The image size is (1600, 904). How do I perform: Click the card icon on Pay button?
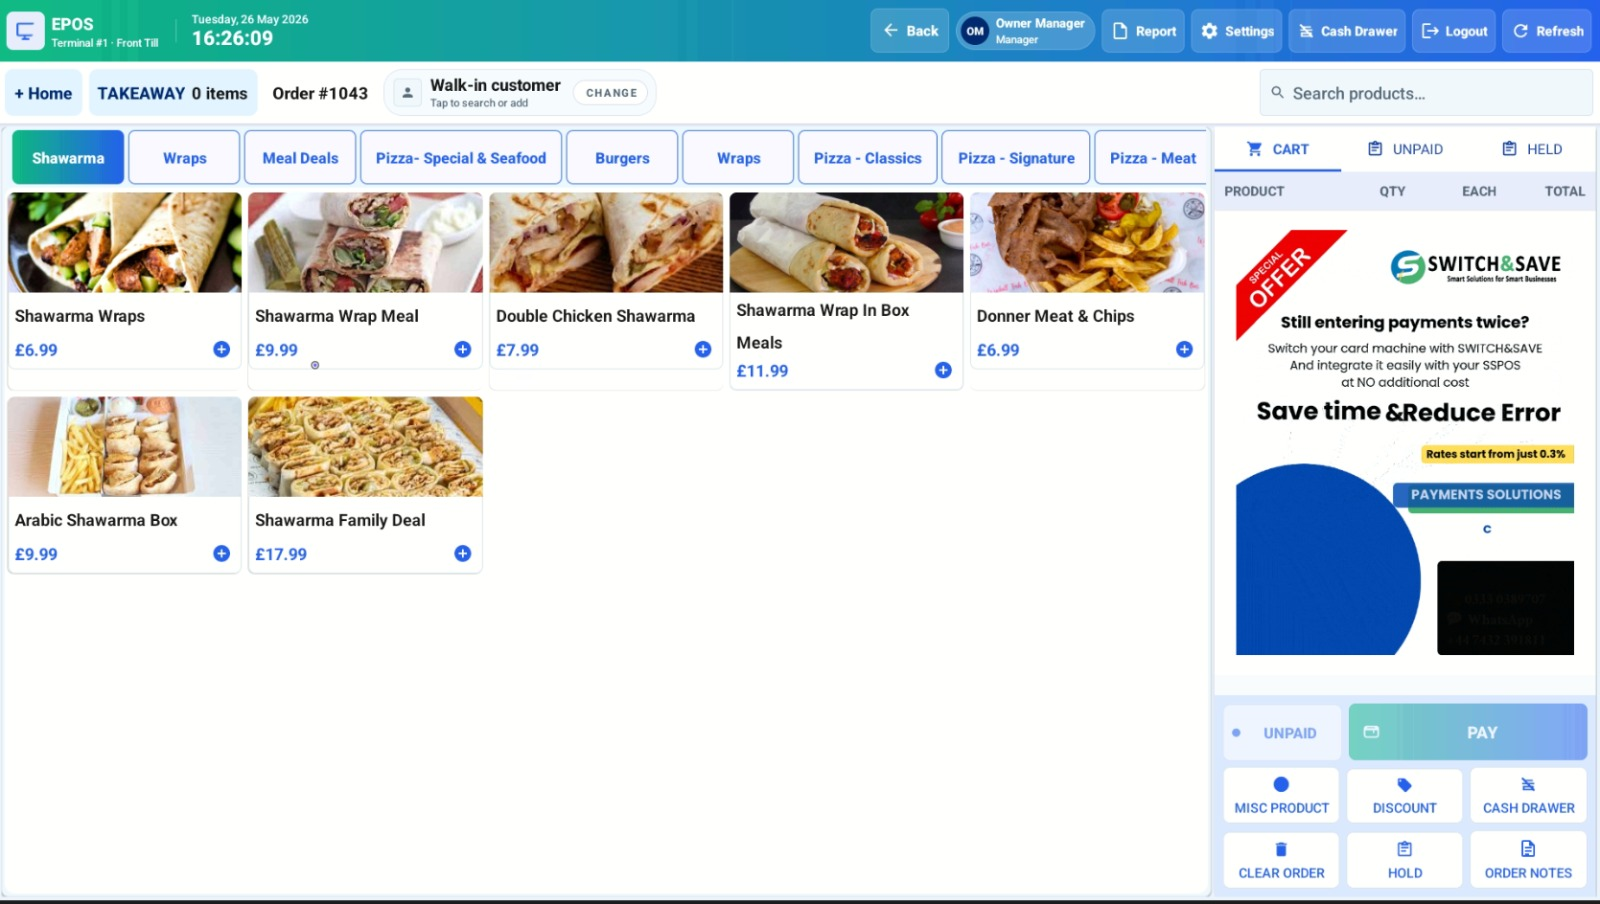click(x=1371, y=732)
